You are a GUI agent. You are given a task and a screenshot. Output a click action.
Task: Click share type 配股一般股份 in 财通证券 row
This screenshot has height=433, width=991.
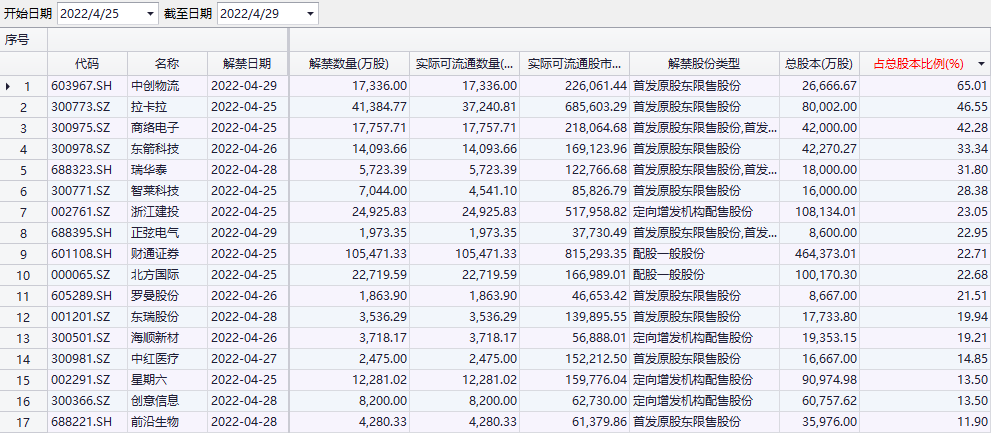click(x=669, y=254)
